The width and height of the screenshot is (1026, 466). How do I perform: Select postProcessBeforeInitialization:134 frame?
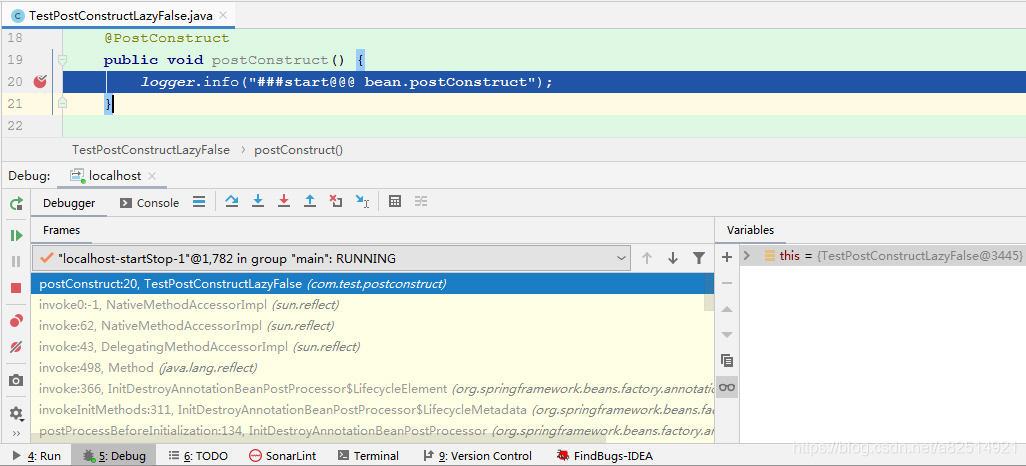pos(373,431)
